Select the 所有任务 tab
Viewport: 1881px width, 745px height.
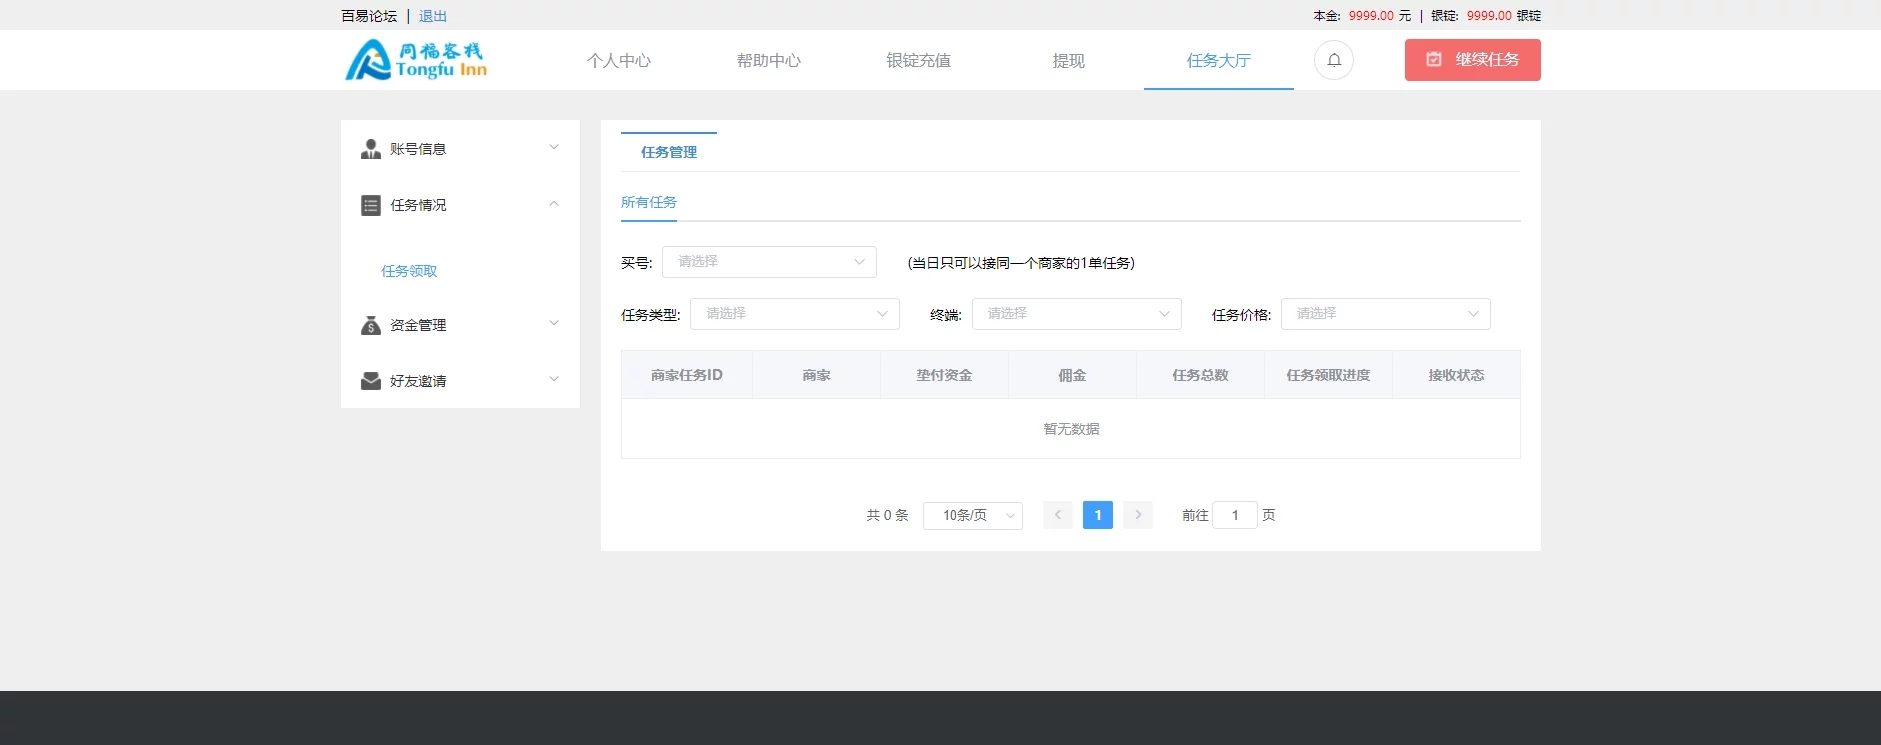pyautogui.click(x=648, y=202)
